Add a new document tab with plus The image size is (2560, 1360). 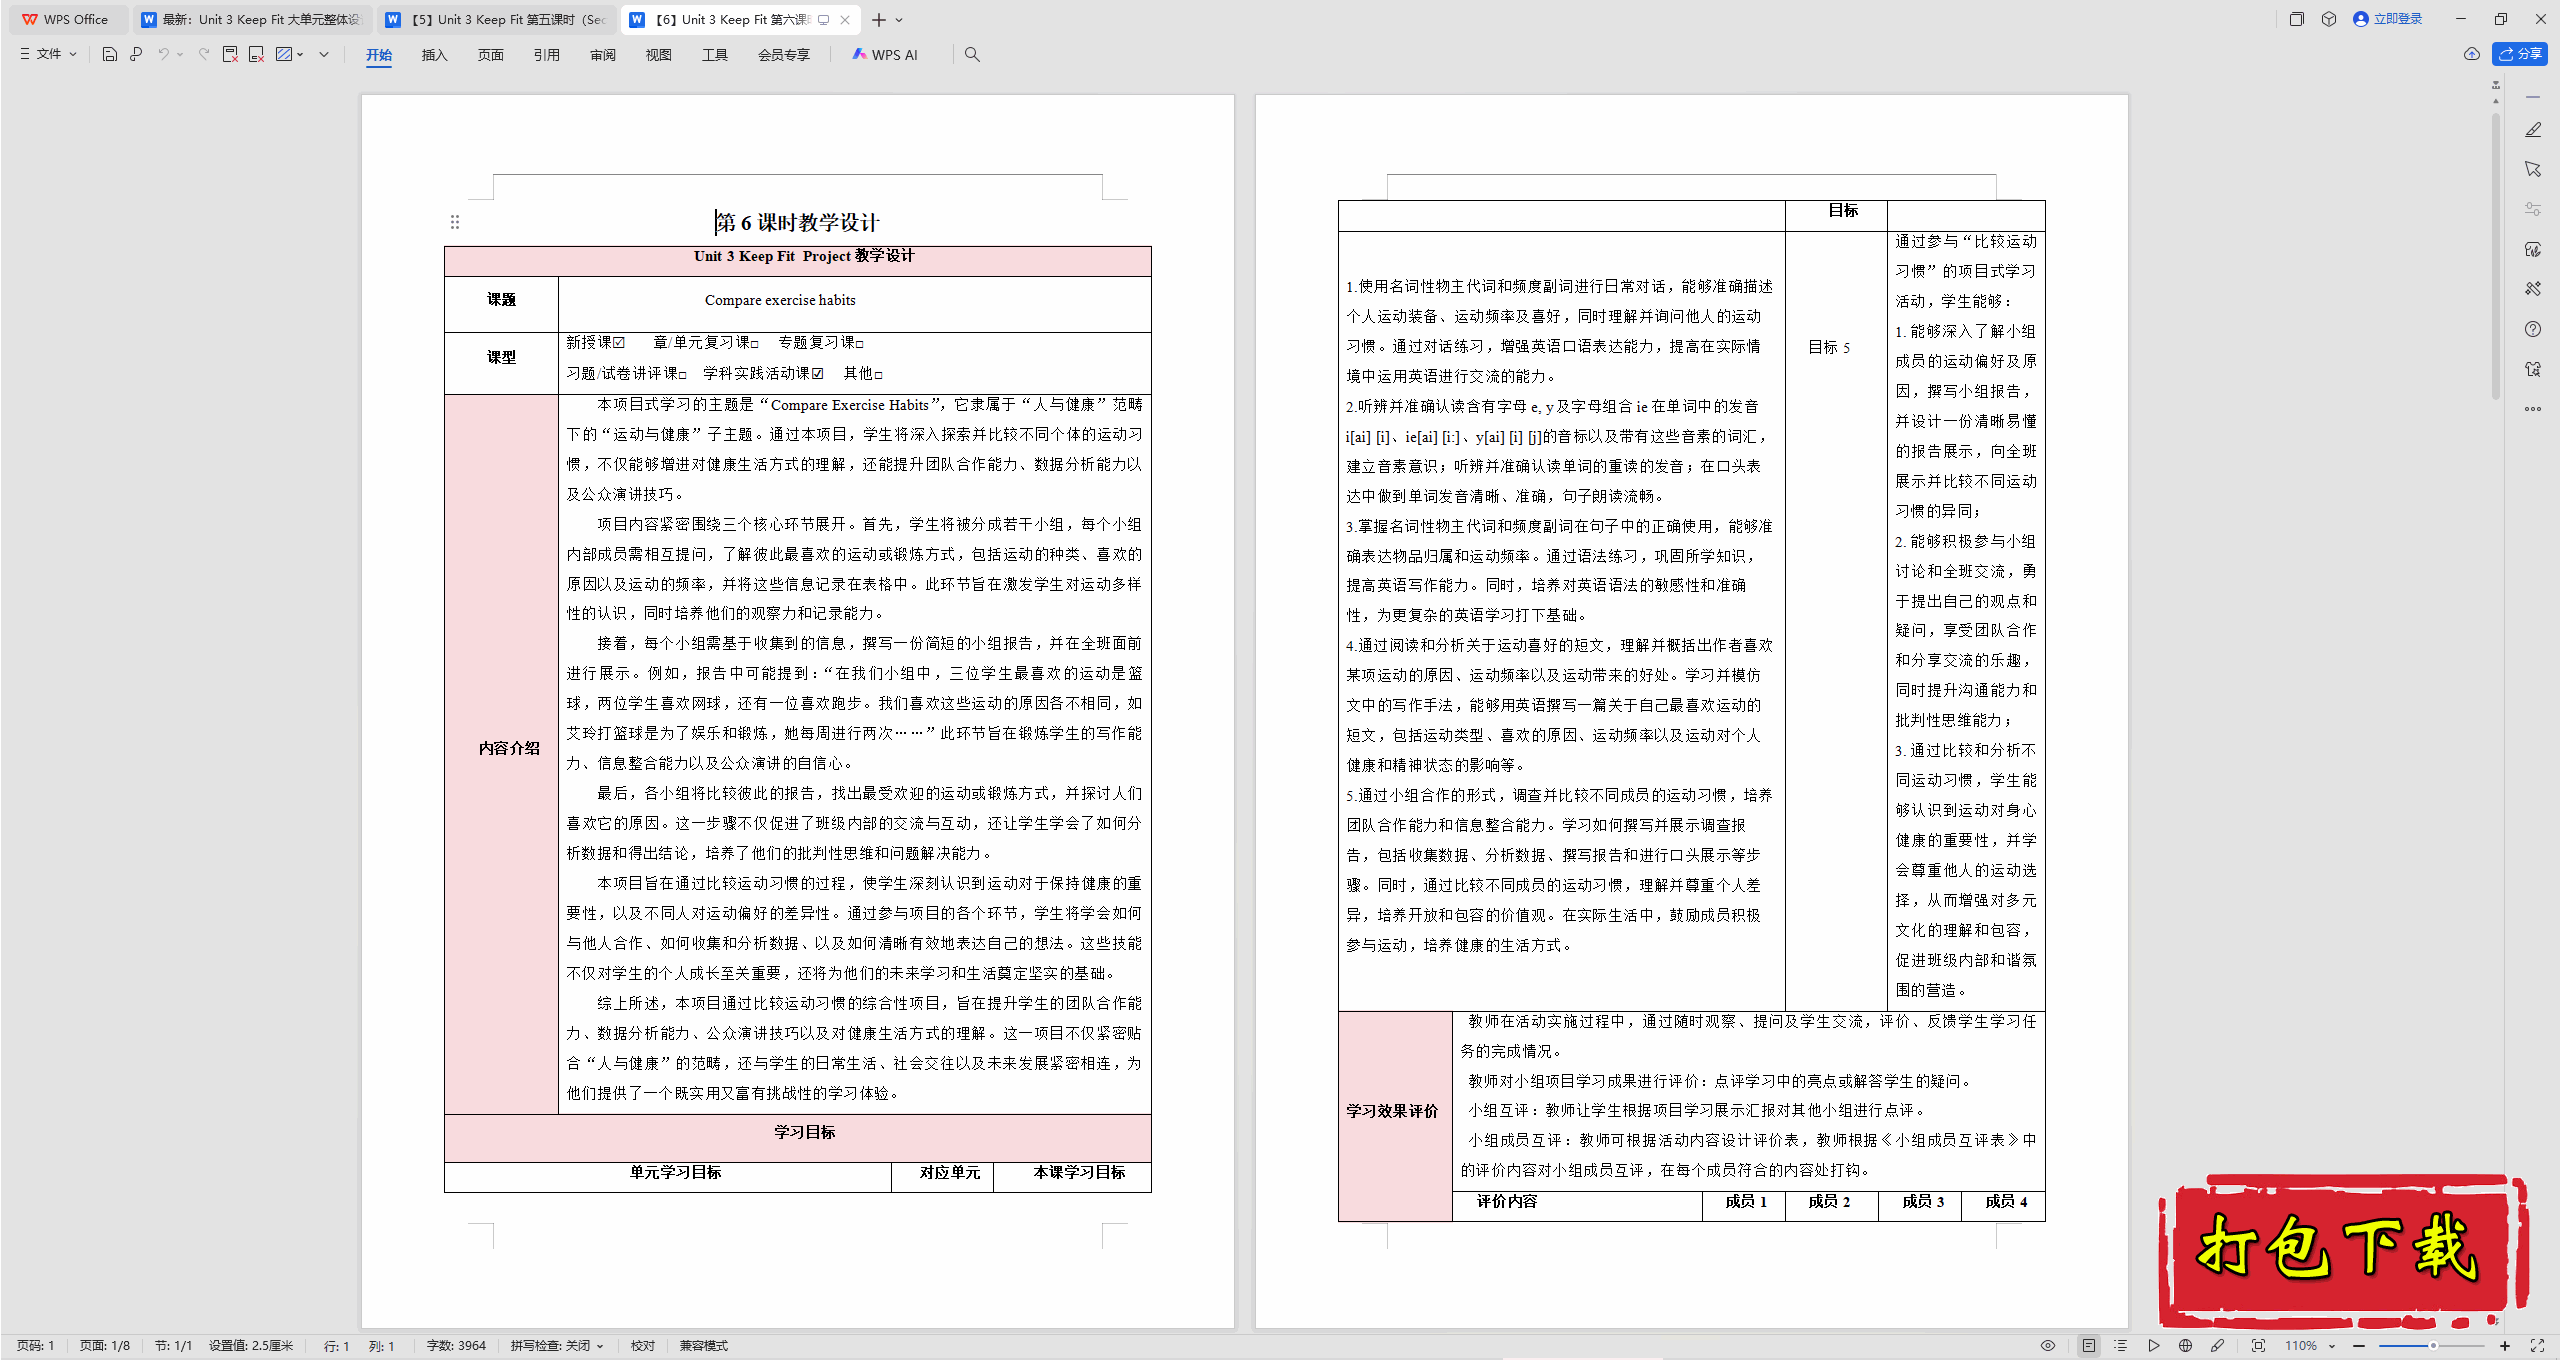pyautogui.click(x=879, y=20)
